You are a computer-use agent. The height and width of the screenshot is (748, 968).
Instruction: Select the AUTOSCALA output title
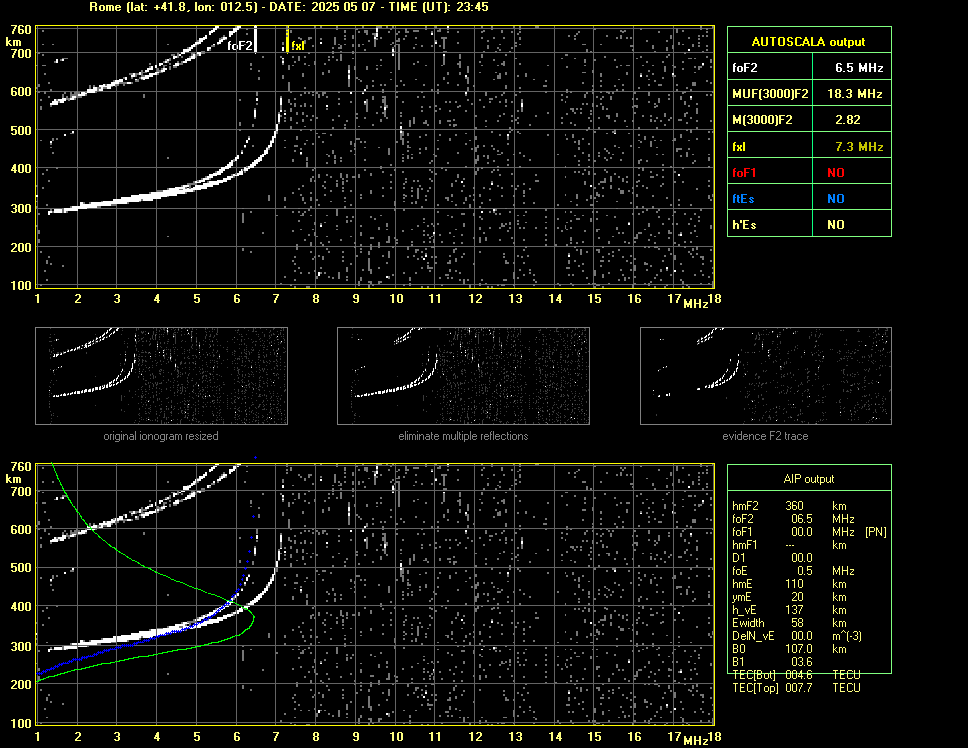(808, 42)
